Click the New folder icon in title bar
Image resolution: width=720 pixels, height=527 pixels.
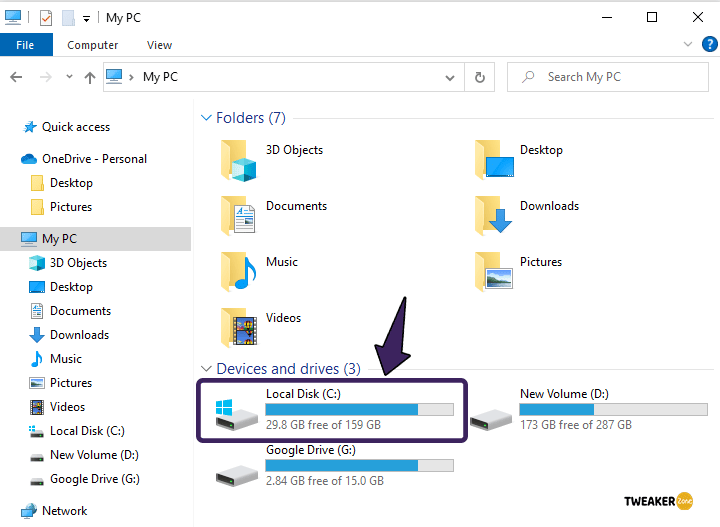tap(68, 18)
